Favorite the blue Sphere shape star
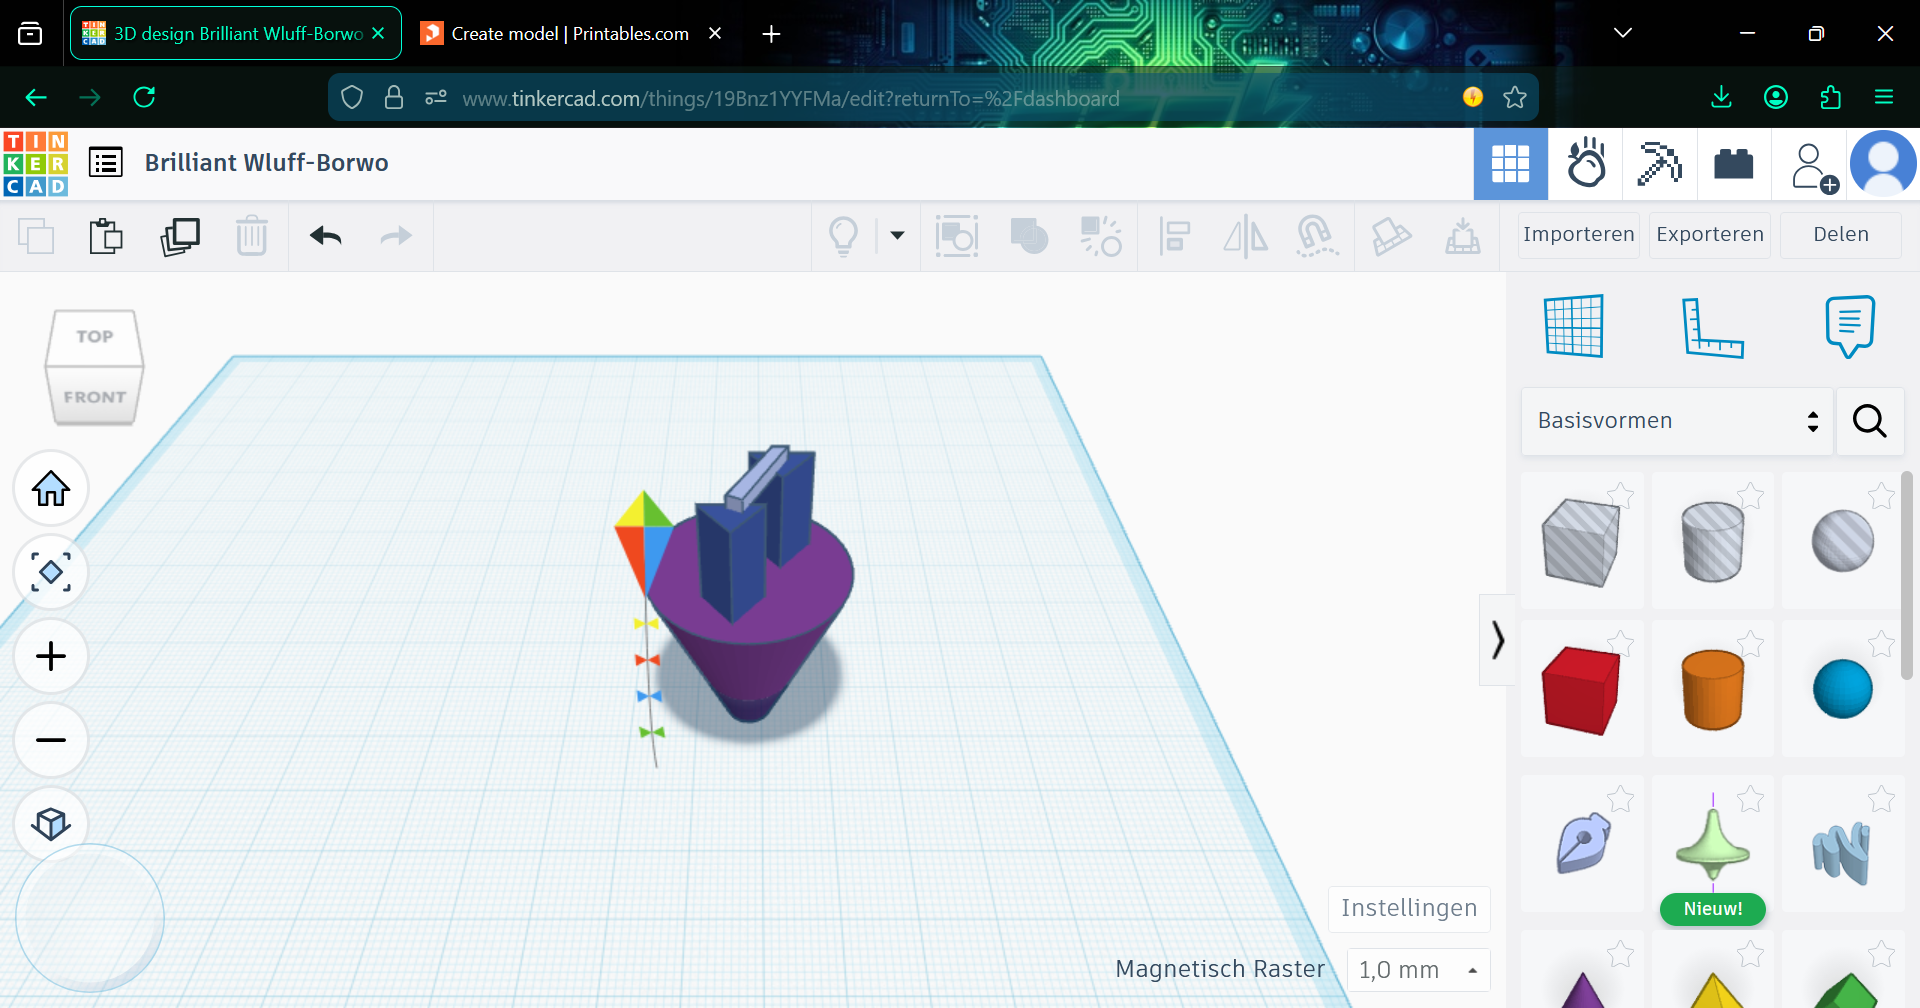The height and width of the screenshot is (1008, 1920). pos(1881,643)
